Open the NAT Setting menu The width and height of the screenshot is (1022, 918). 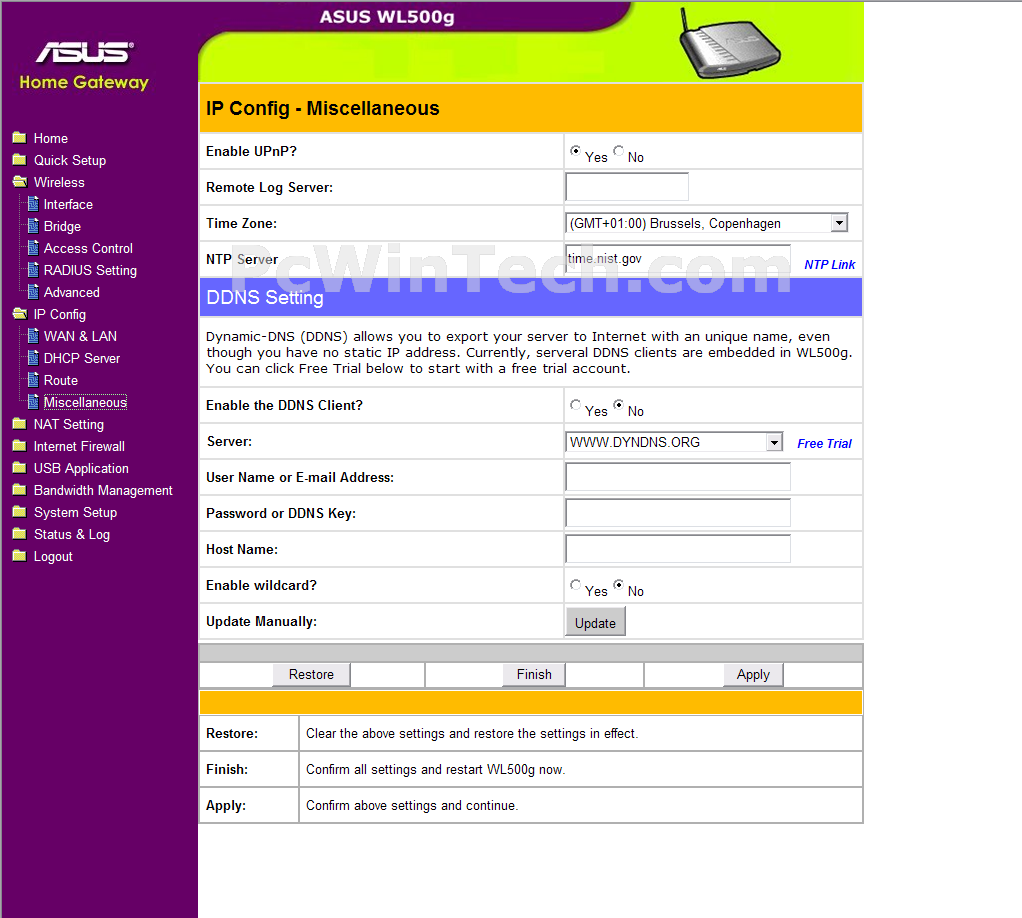68,424
